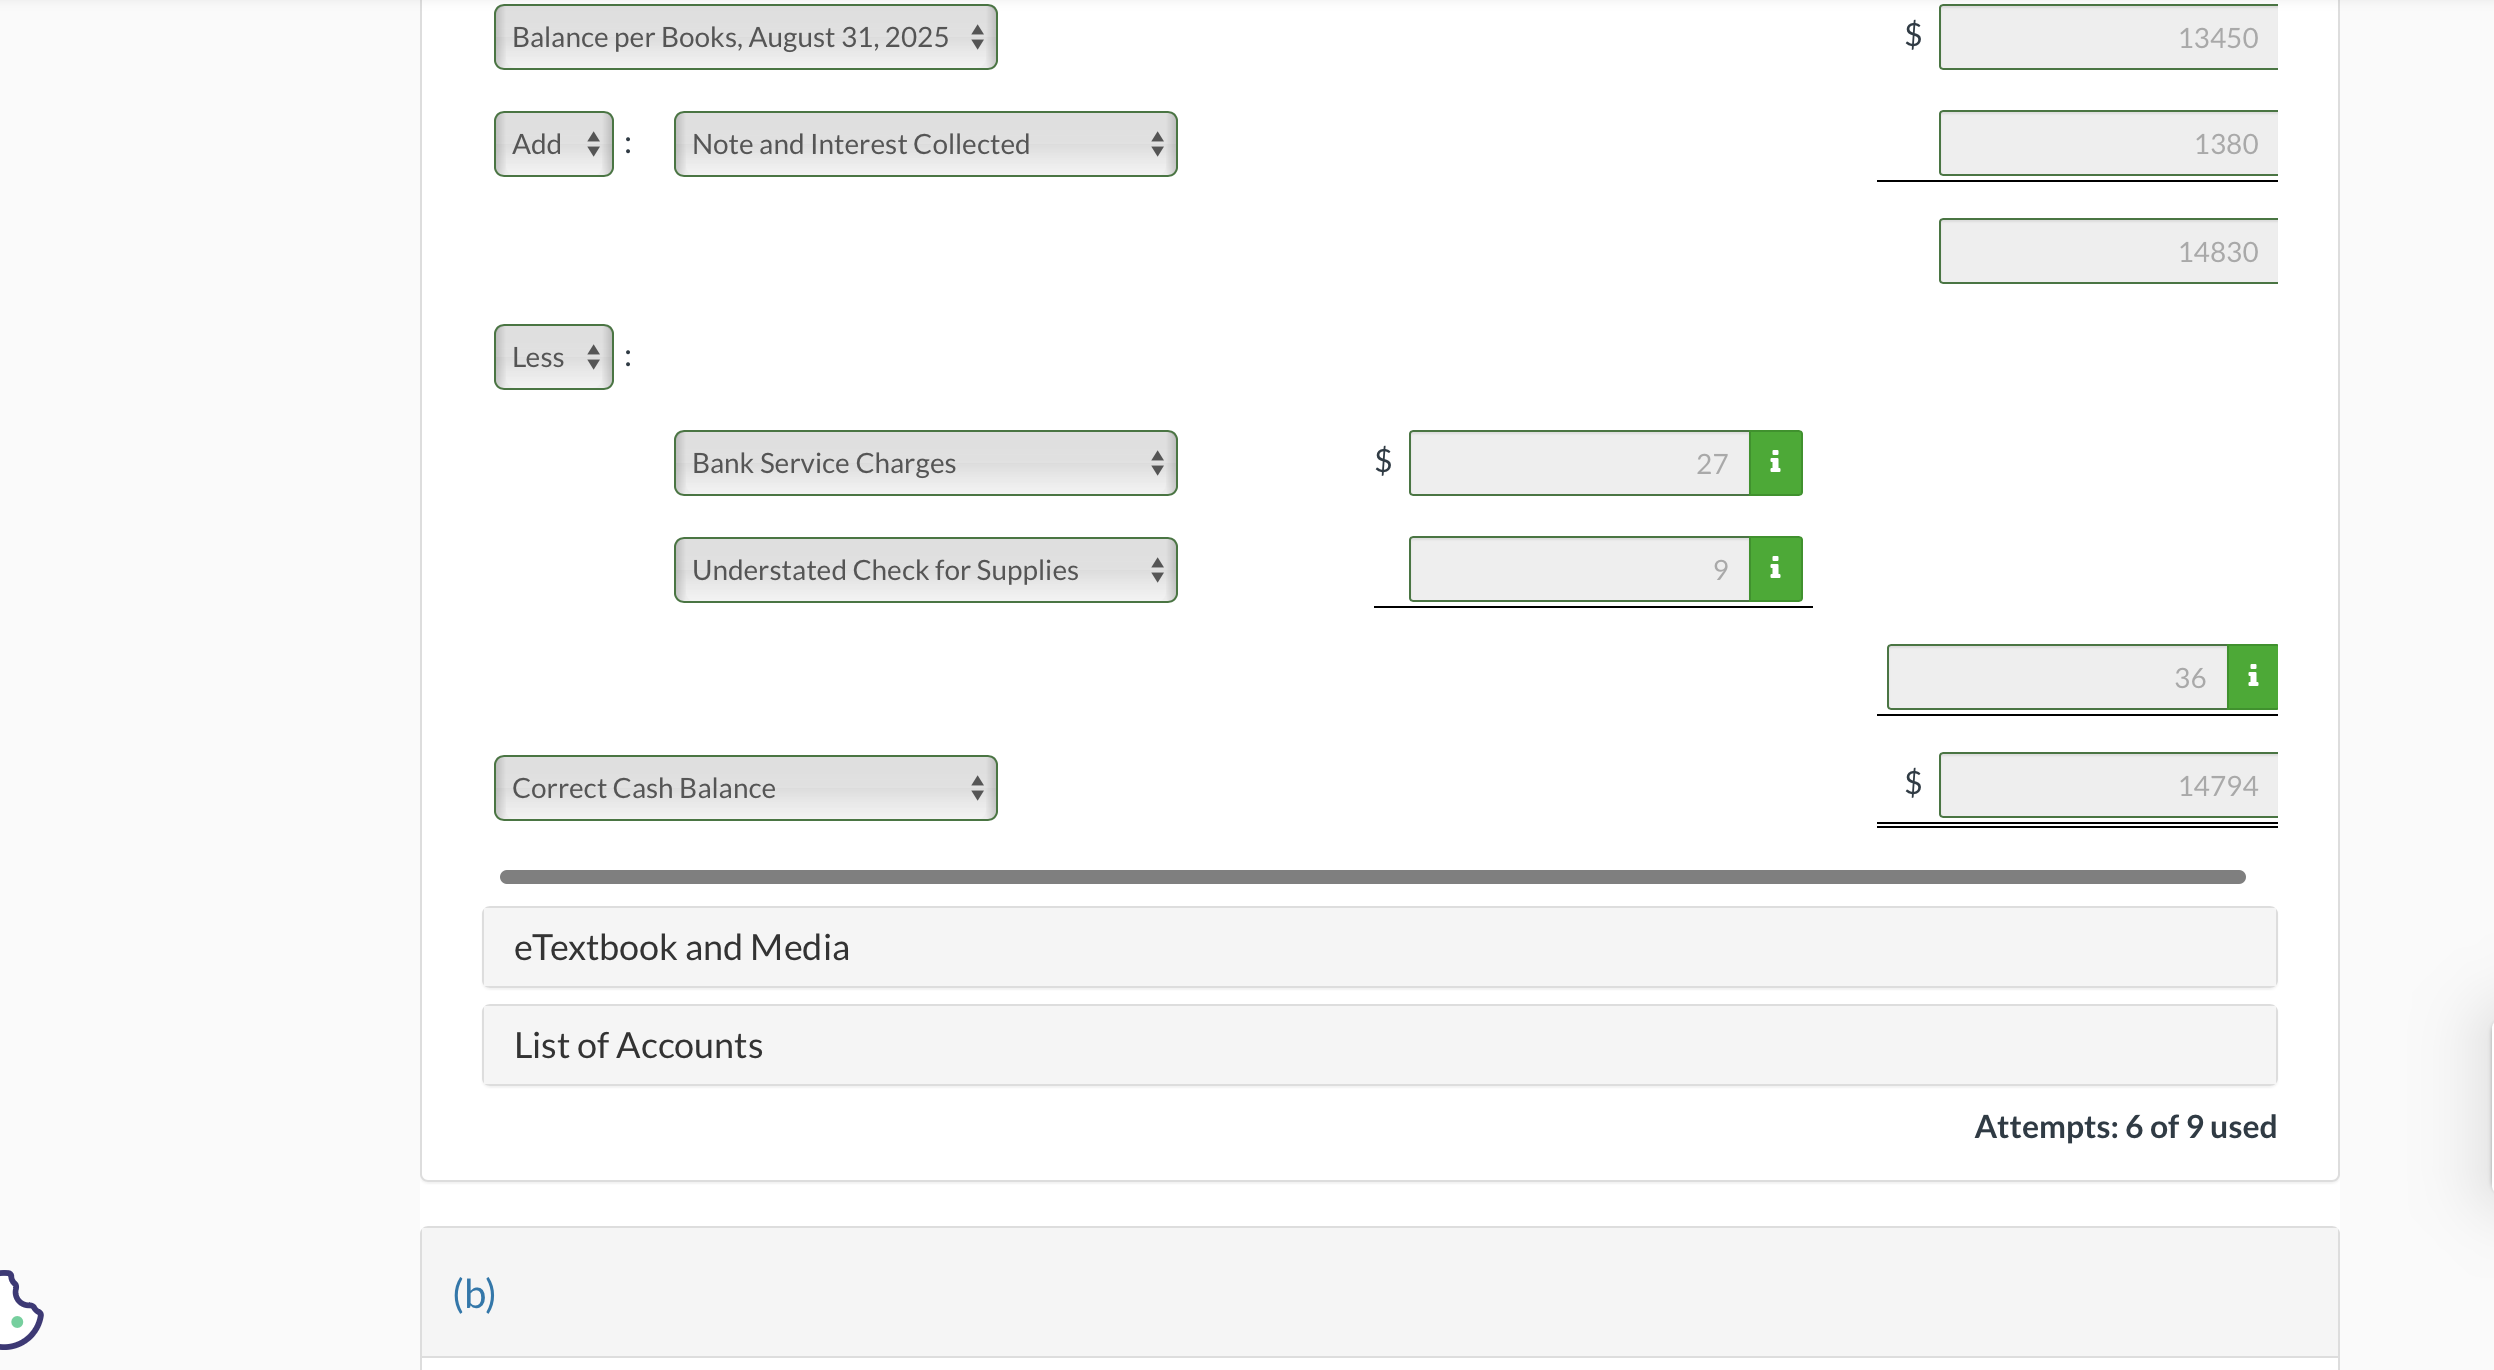Click the info icon next to the 9 amount
This screenshot has height=1370, width=2494.
click(x=1774, y=568)
